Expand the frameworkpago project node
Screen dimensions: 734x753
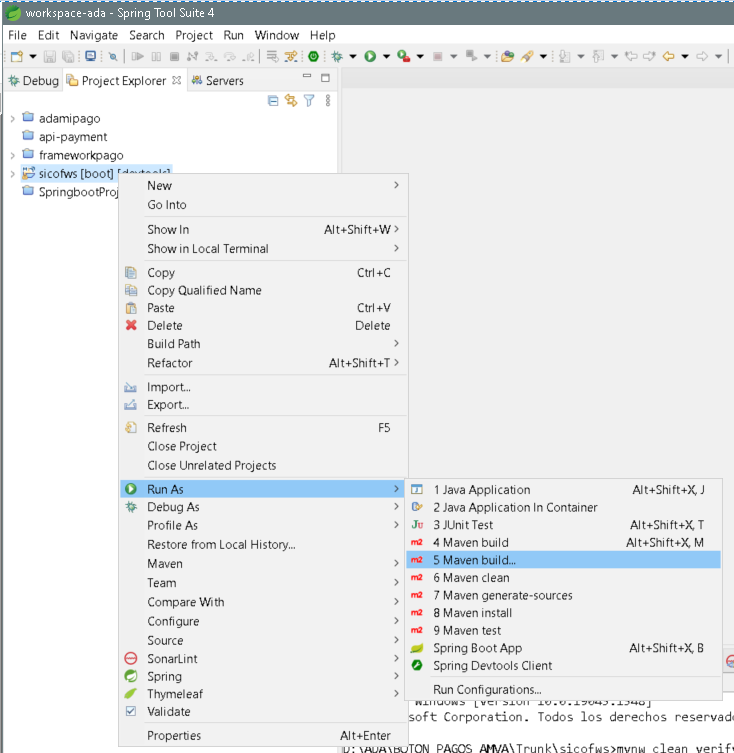point(12,155)
